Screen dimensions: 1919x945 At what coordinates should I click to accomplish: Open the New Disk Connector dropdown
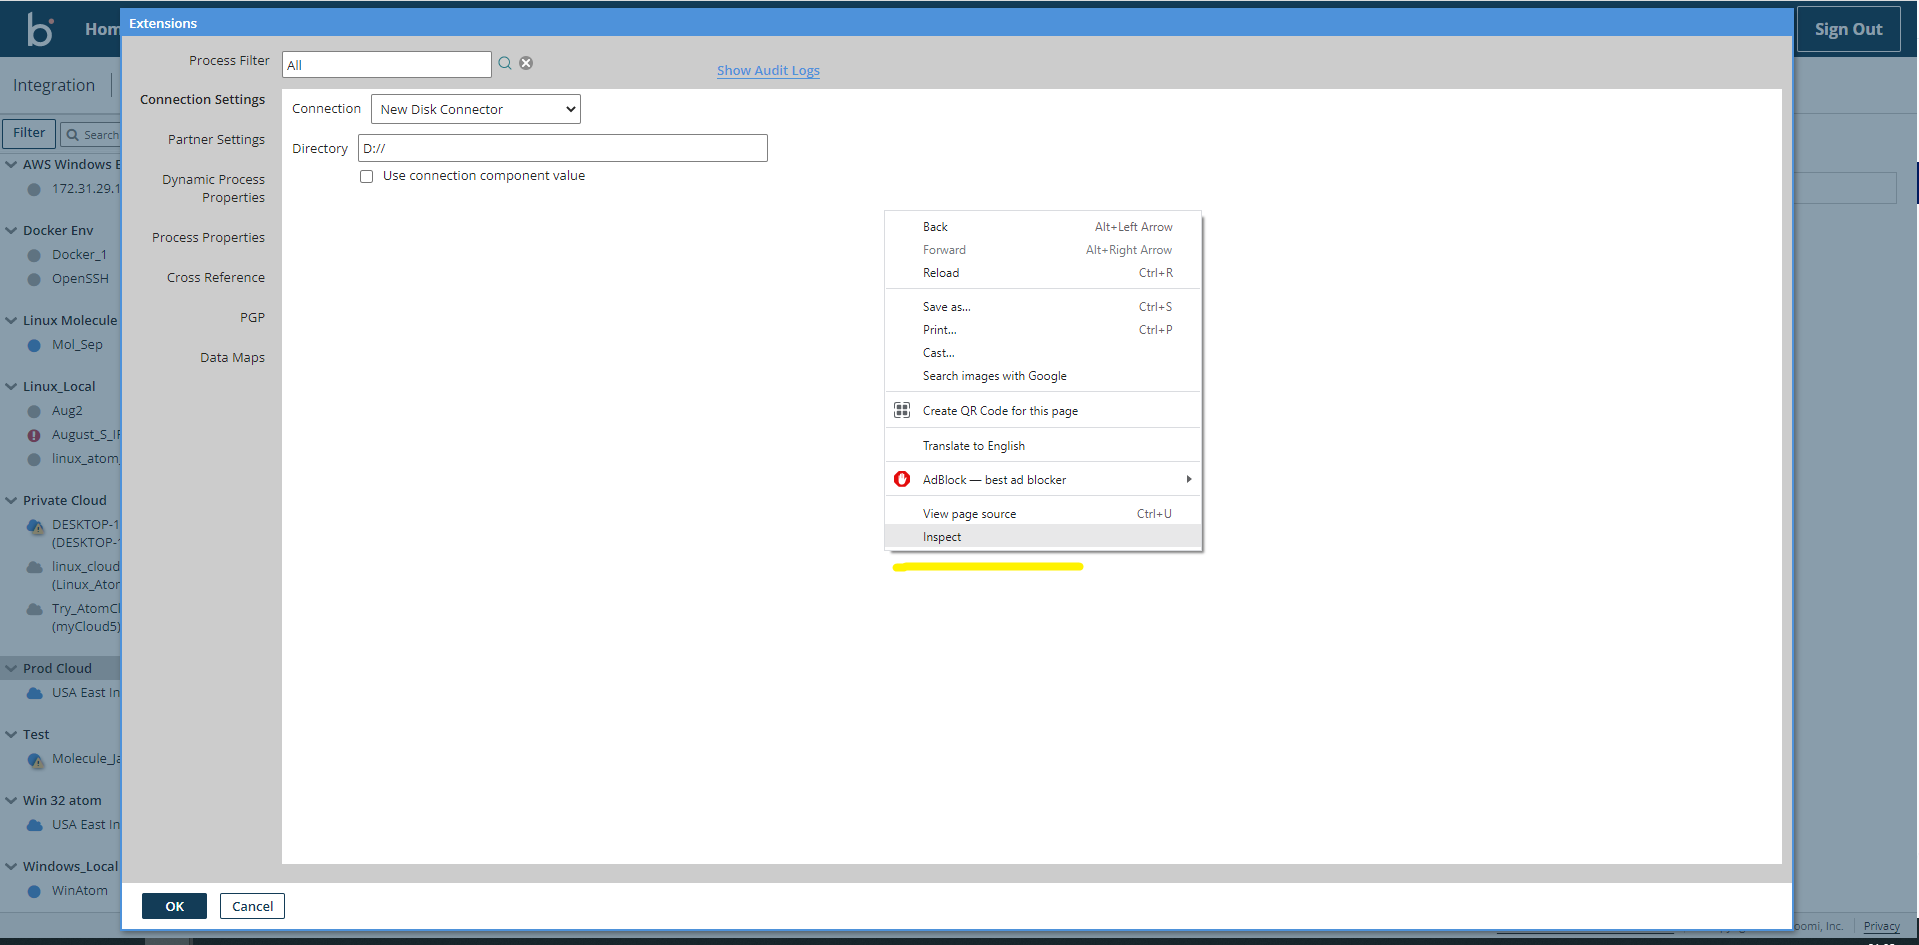pyautogui.click(x=475, y=109)
